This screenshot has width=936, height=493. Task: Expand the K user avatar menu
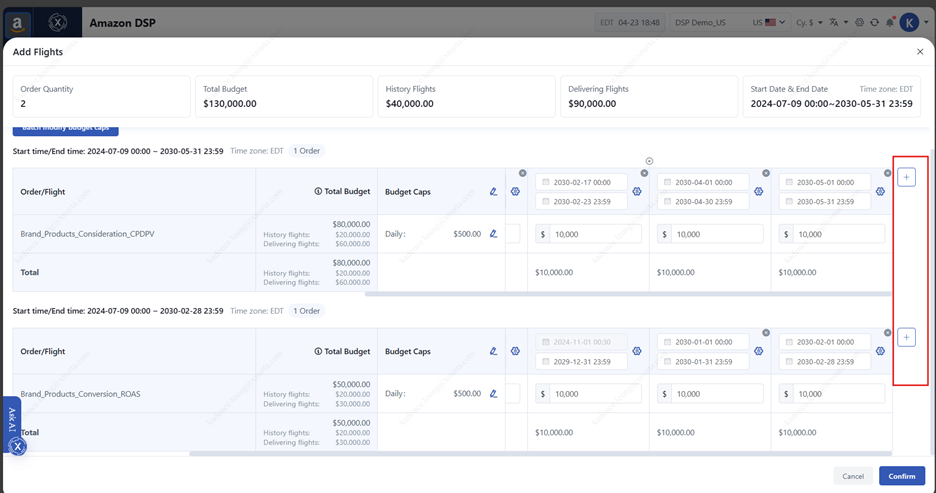click(x=910, y=22)
